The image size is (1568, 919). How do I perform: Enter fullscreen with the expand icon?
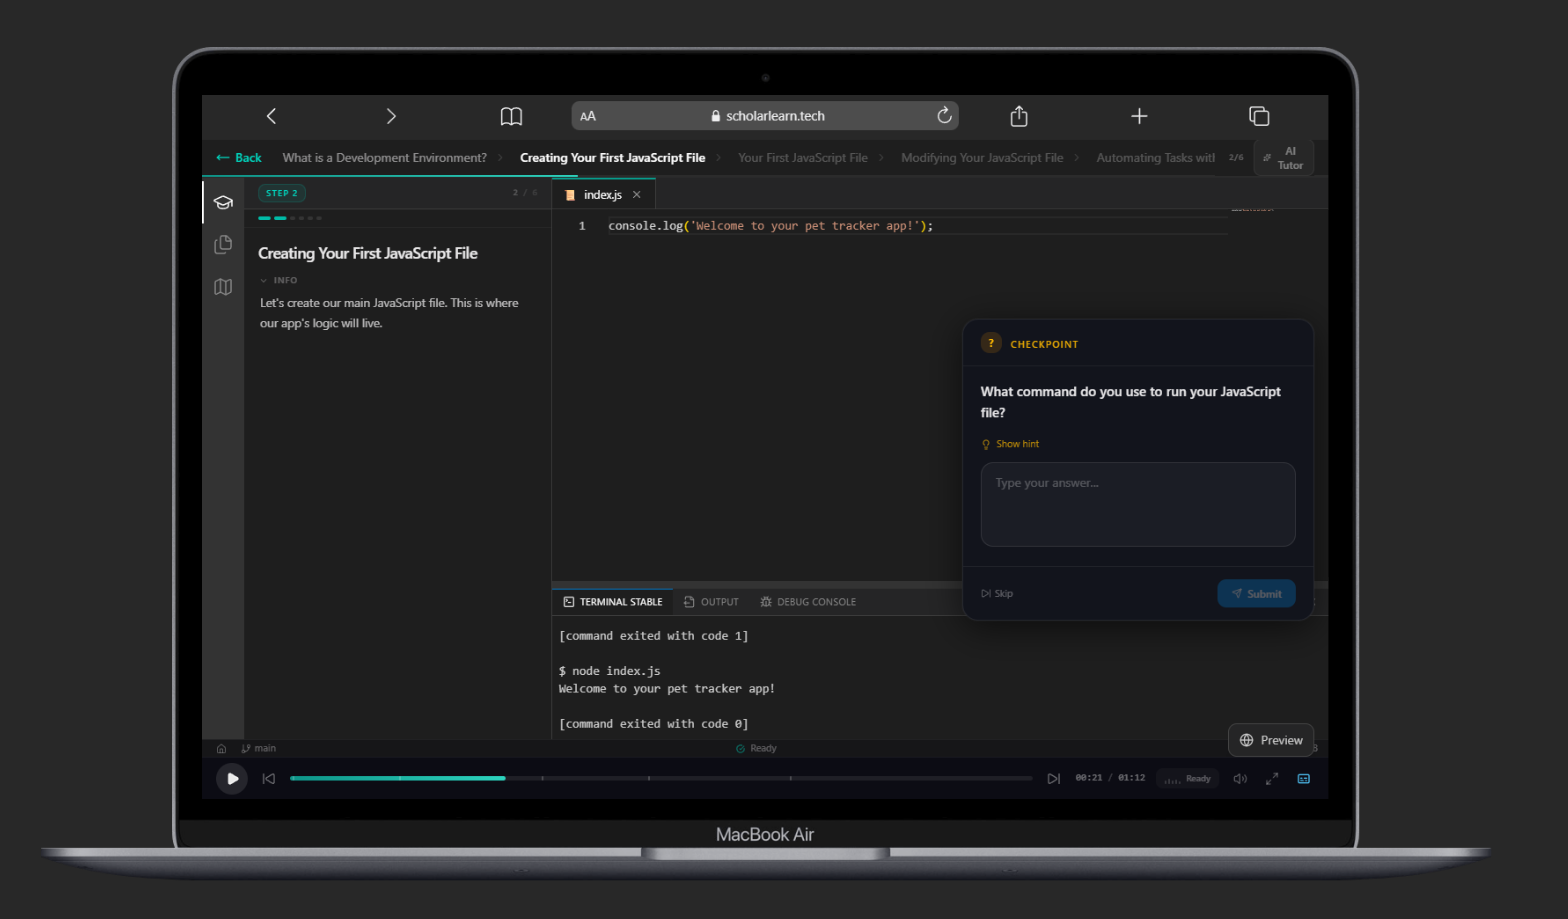(1272, 778)
